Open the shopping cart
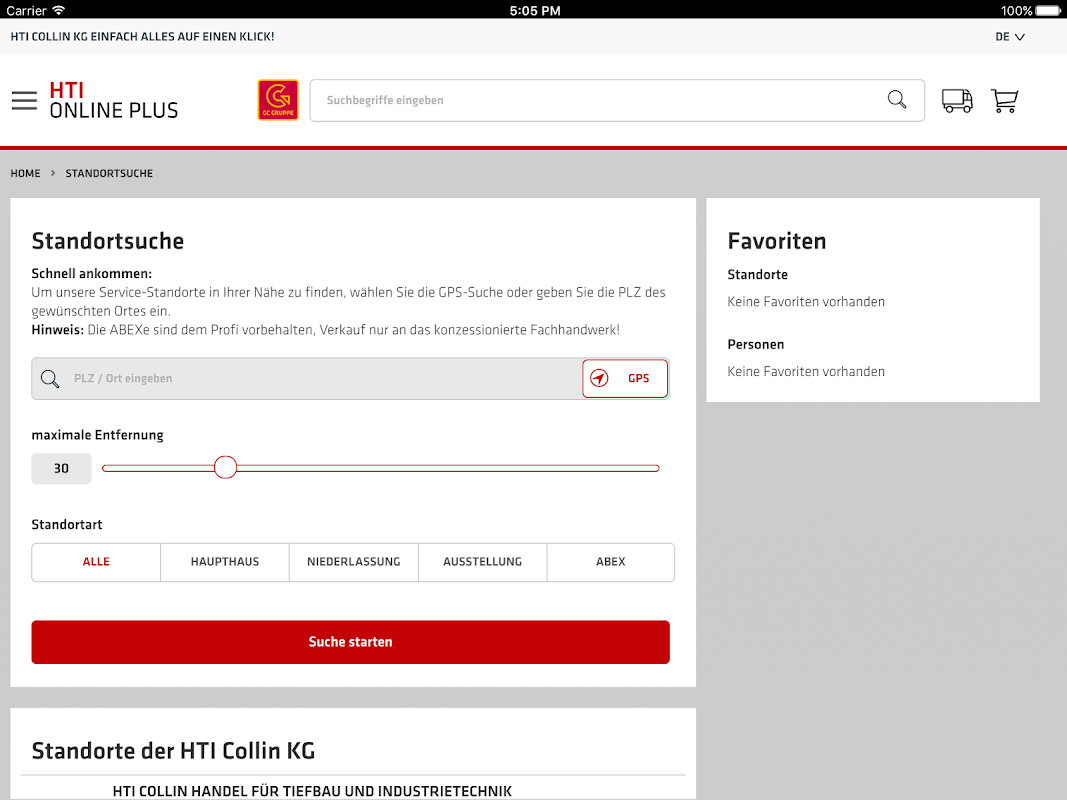 pyautogui.click(x=1004, y=101)
